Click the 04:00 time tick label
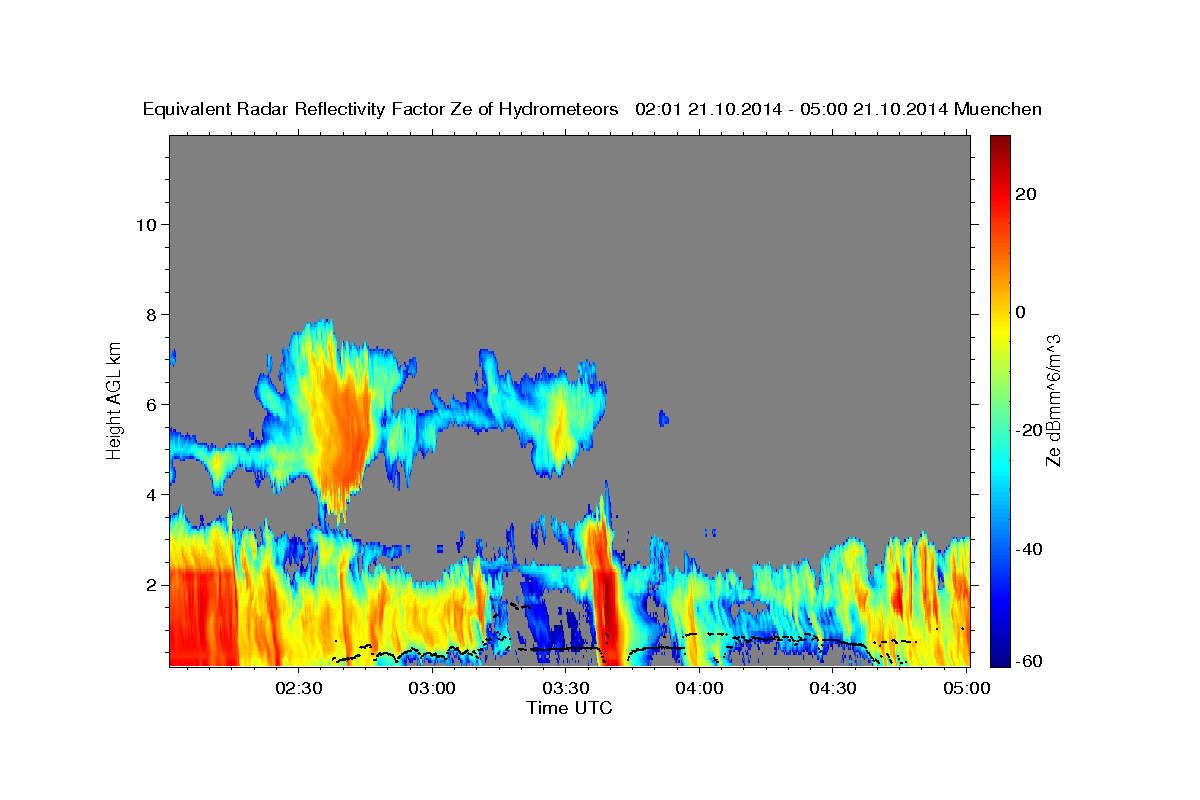This screenshot has height=800, width=1200. (x=699, y=688)
